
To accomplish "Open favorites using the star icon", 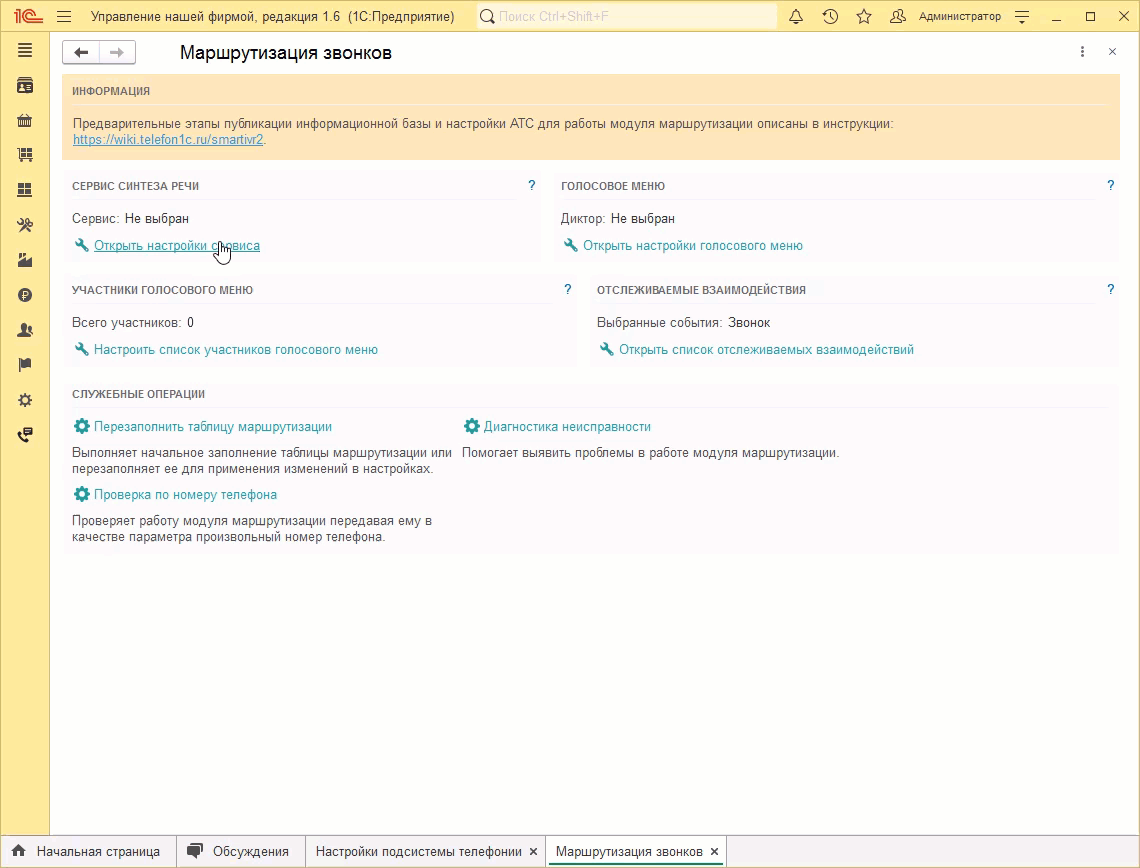I will coord(864,17).
